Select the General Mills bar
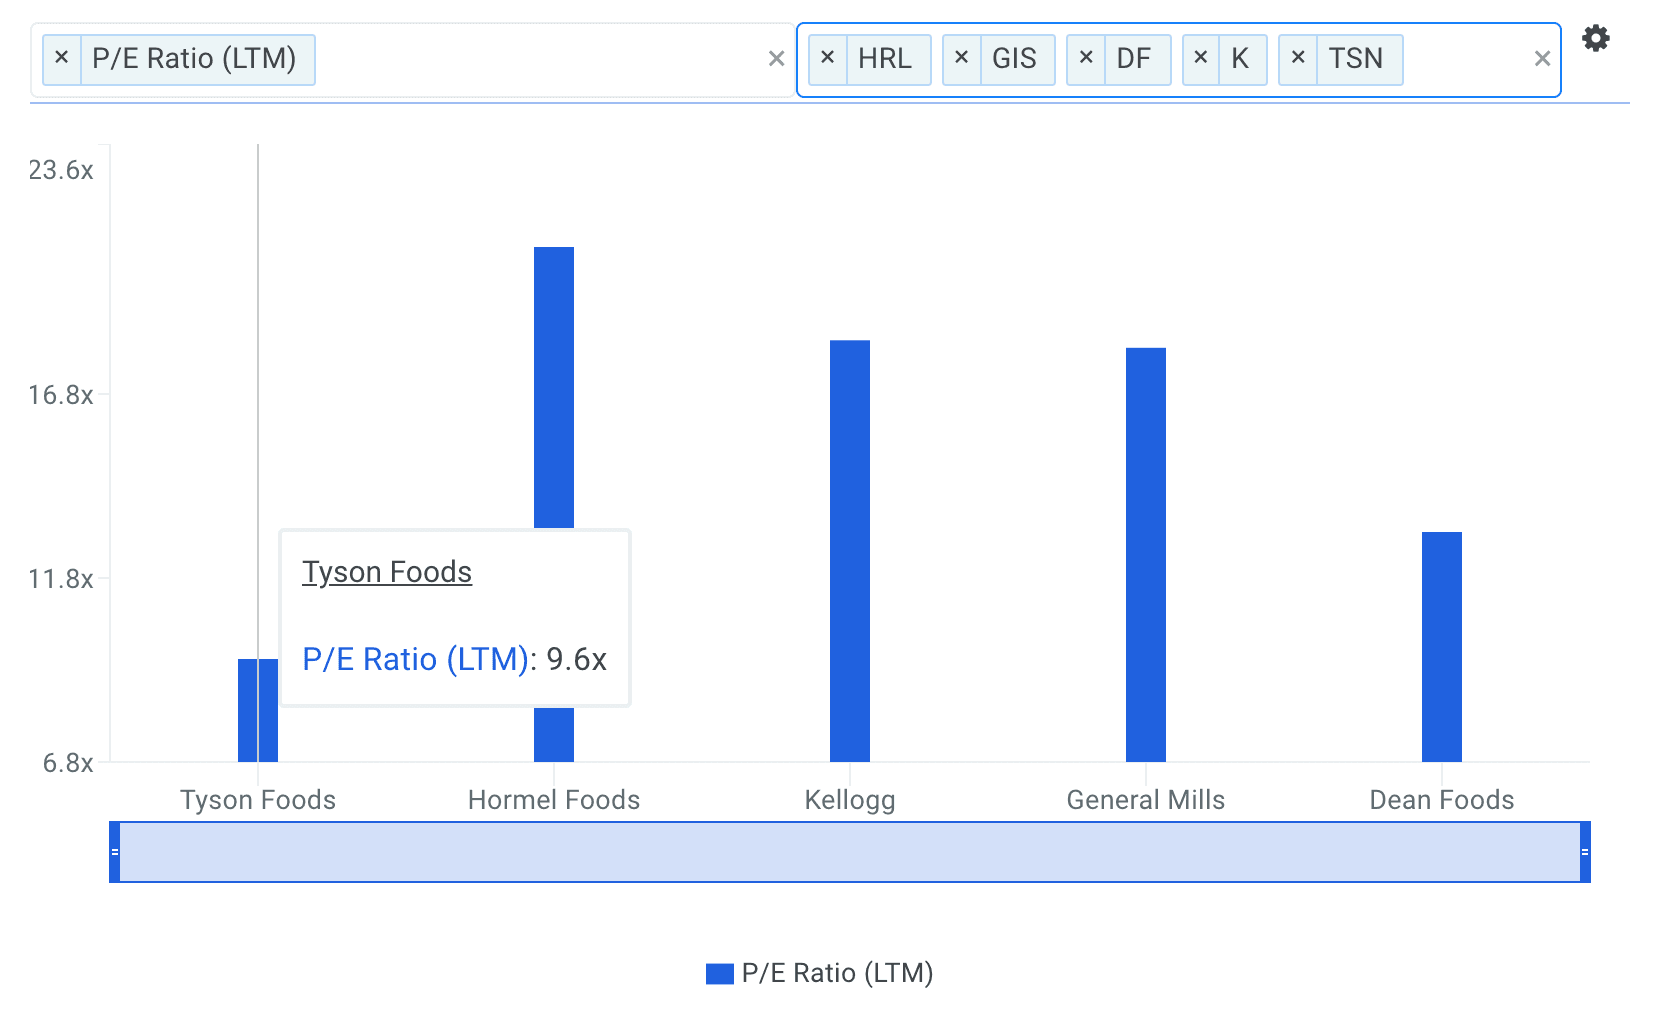The width and height of the screenshot is (1664, 1020). tap(1145, 555)
